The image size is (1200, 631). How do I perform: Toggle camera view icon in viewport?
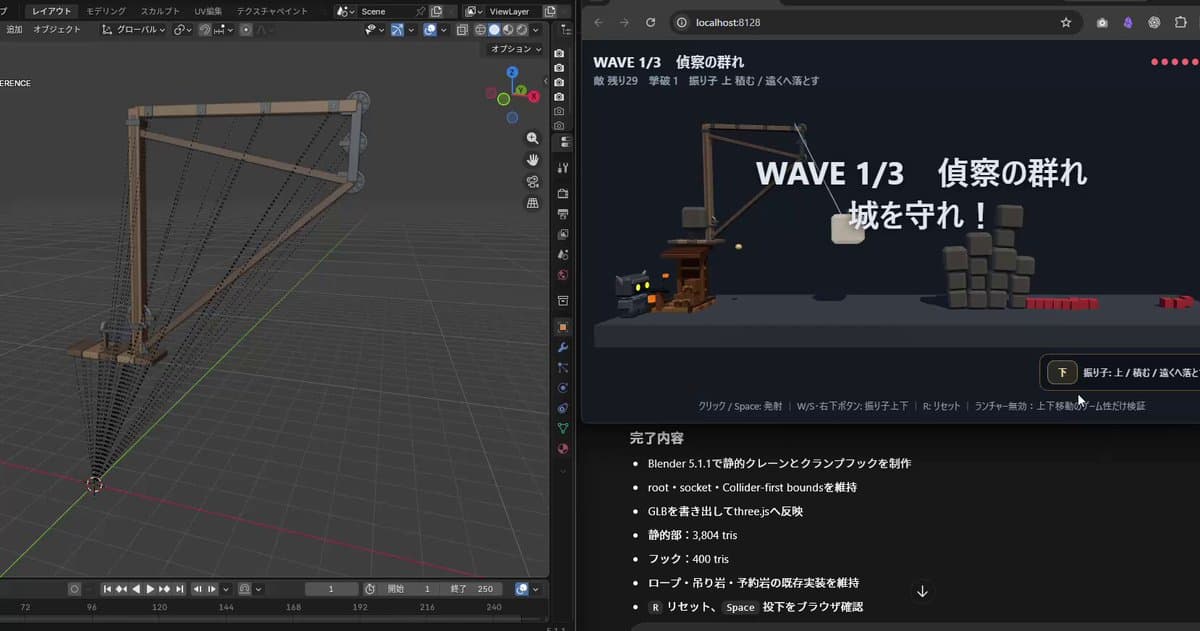click(532, 181)
